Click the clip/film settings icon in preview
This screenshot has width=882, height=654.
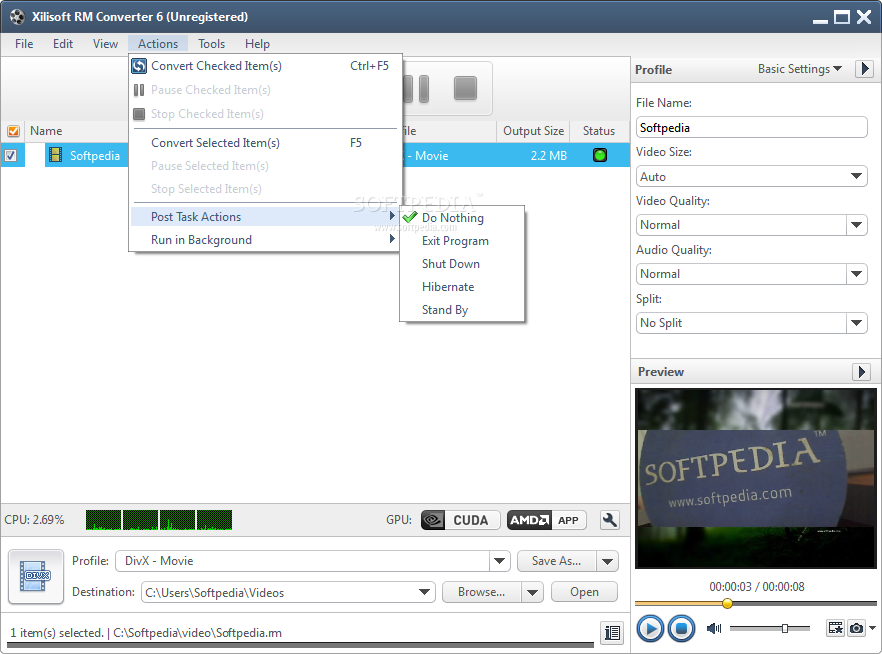(x=835, y=628)
